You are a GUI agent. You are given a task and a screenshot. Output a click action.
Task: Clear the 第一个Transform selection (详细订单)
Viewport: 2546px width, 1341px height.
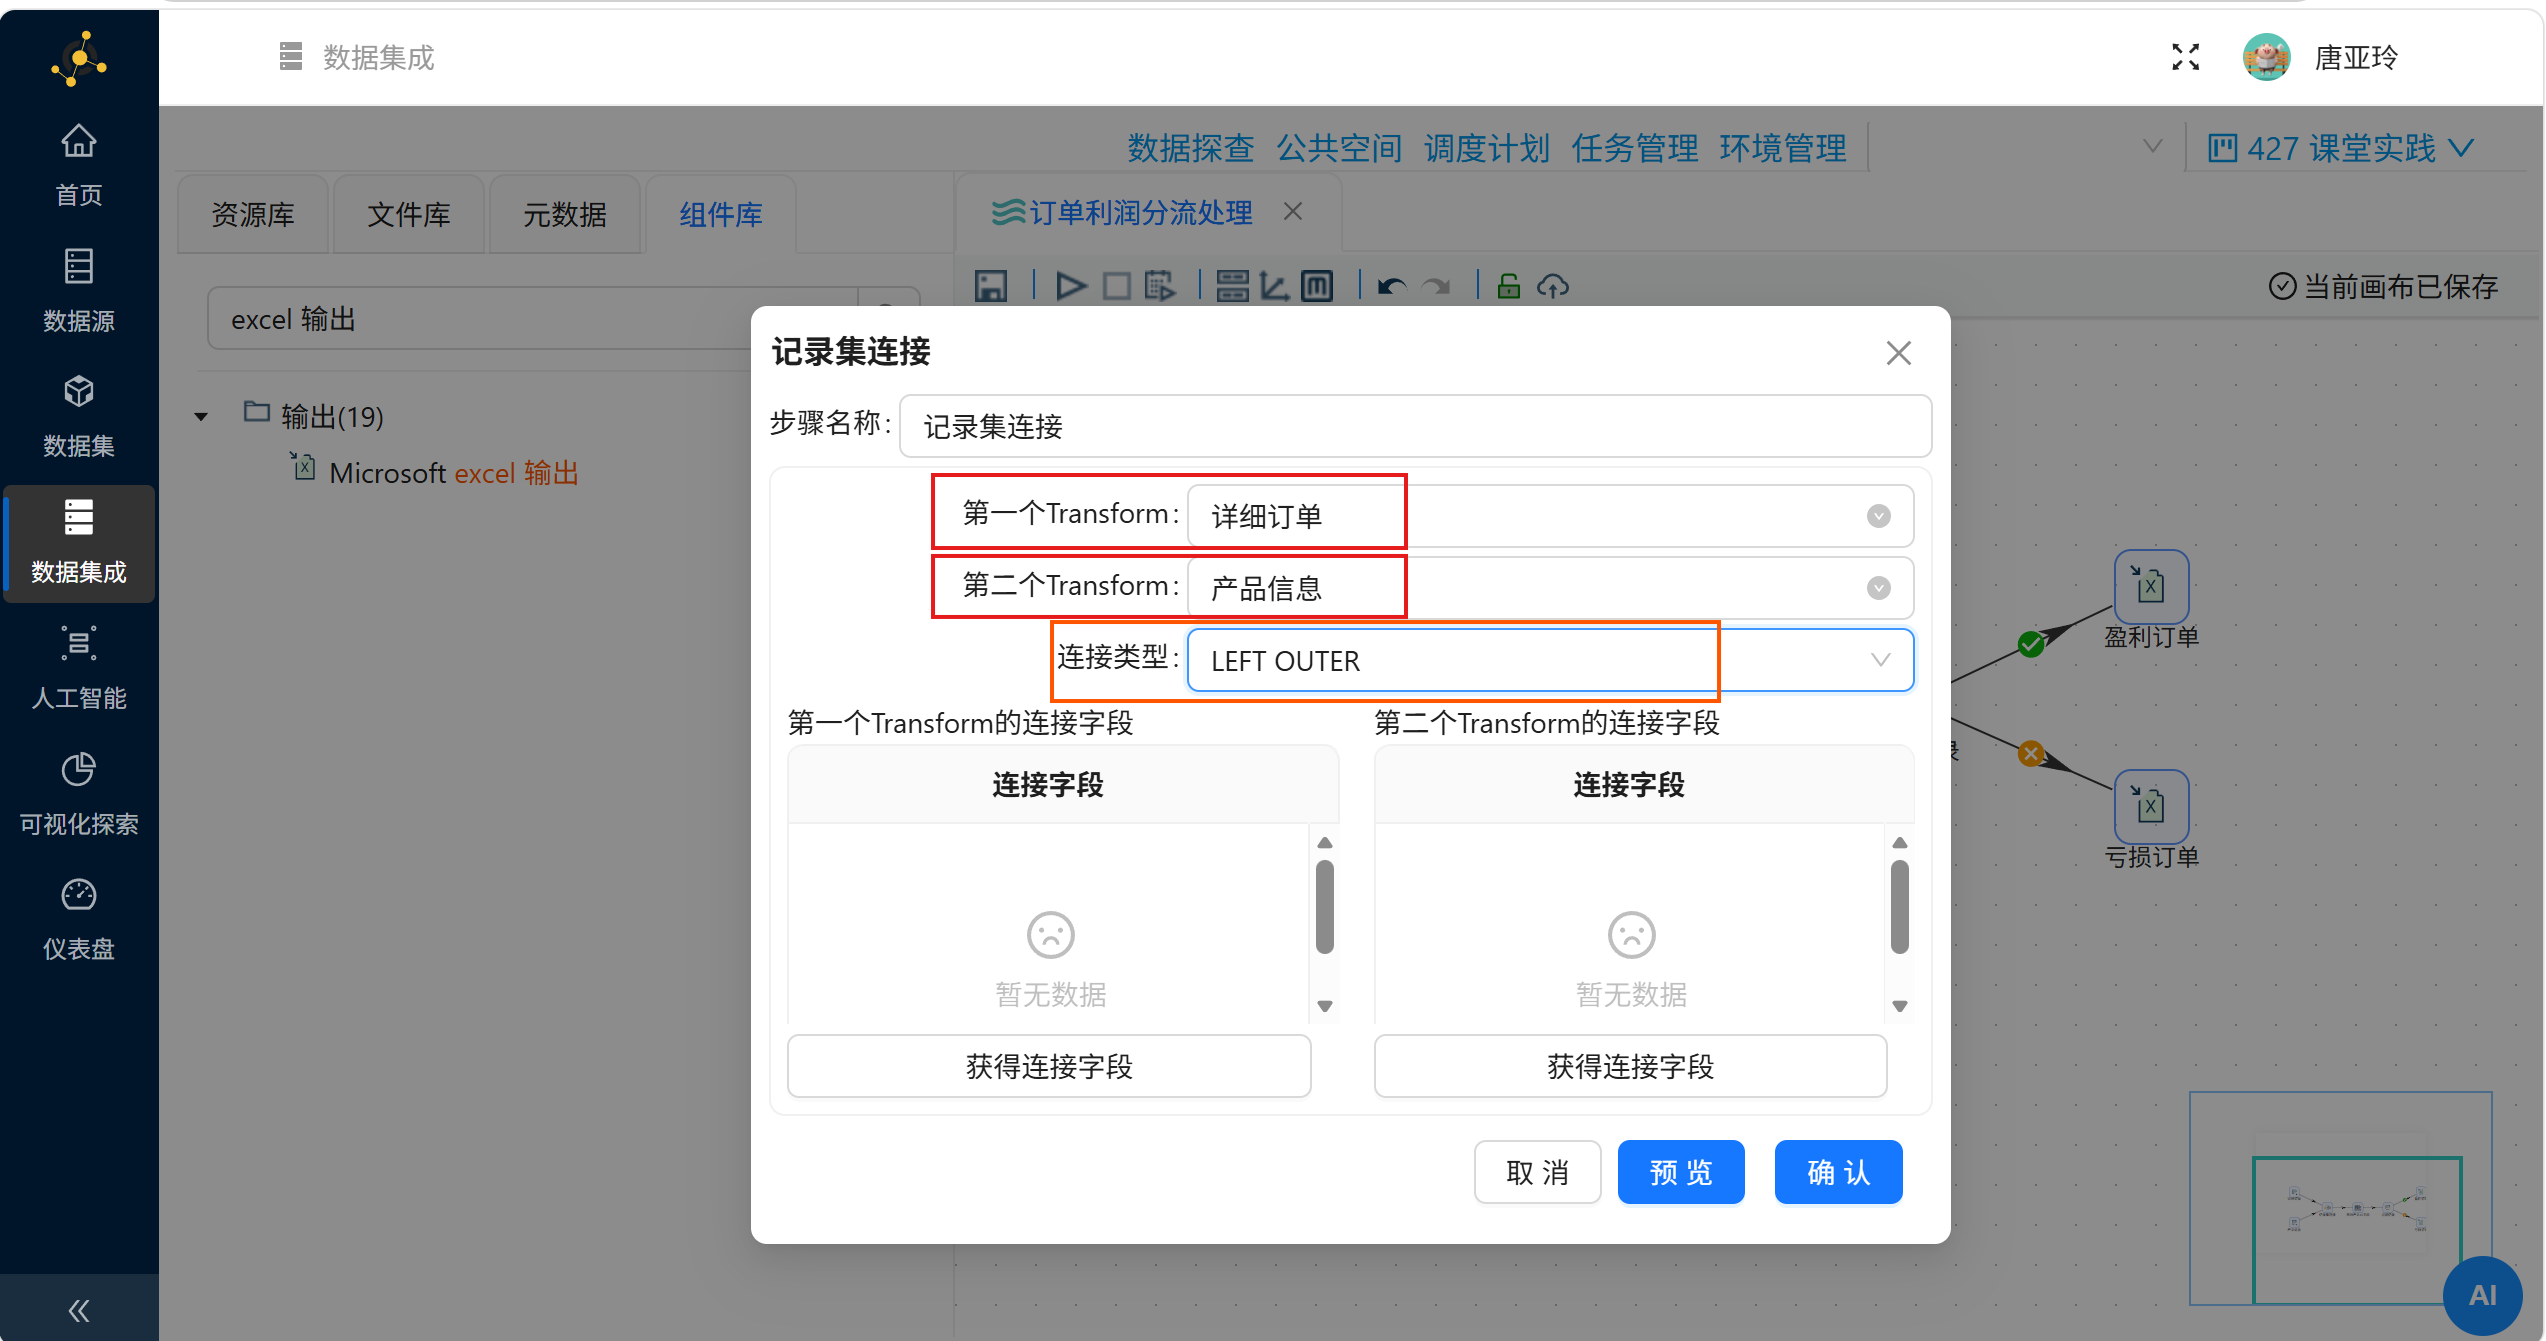[1878, 516]
